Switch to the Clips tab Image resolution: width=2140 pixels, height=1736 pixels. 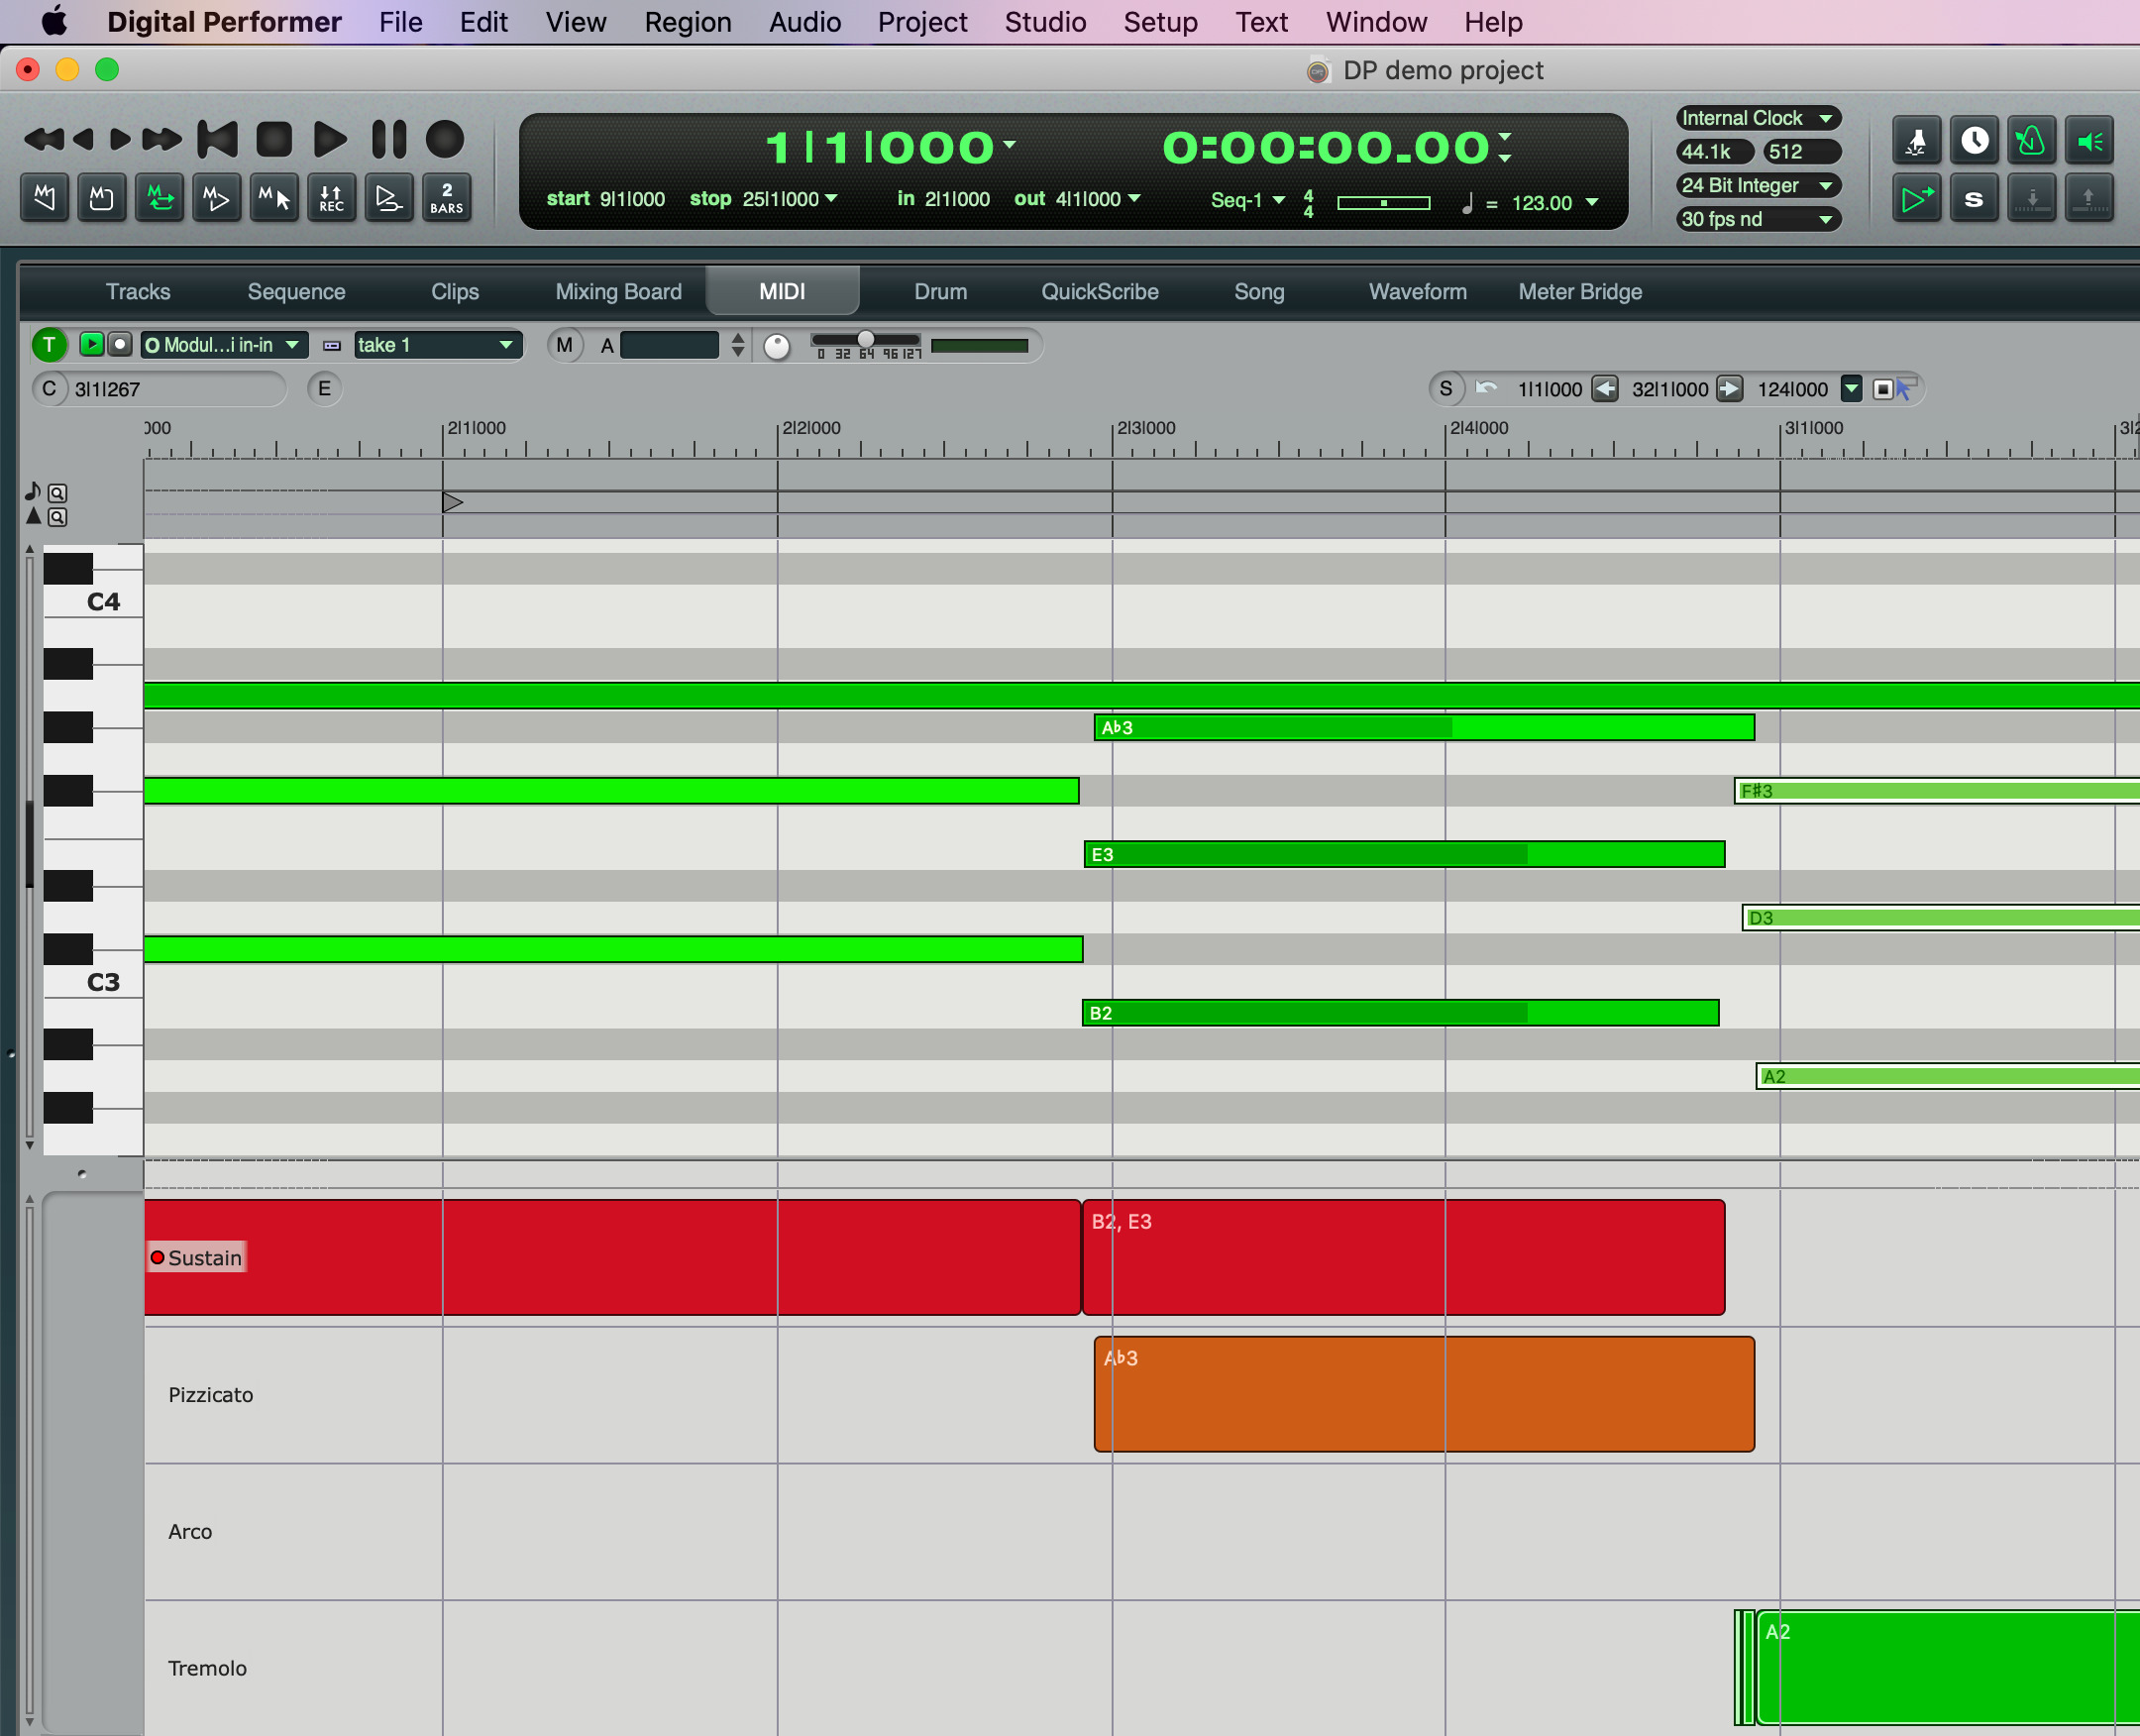coord(455,292)
